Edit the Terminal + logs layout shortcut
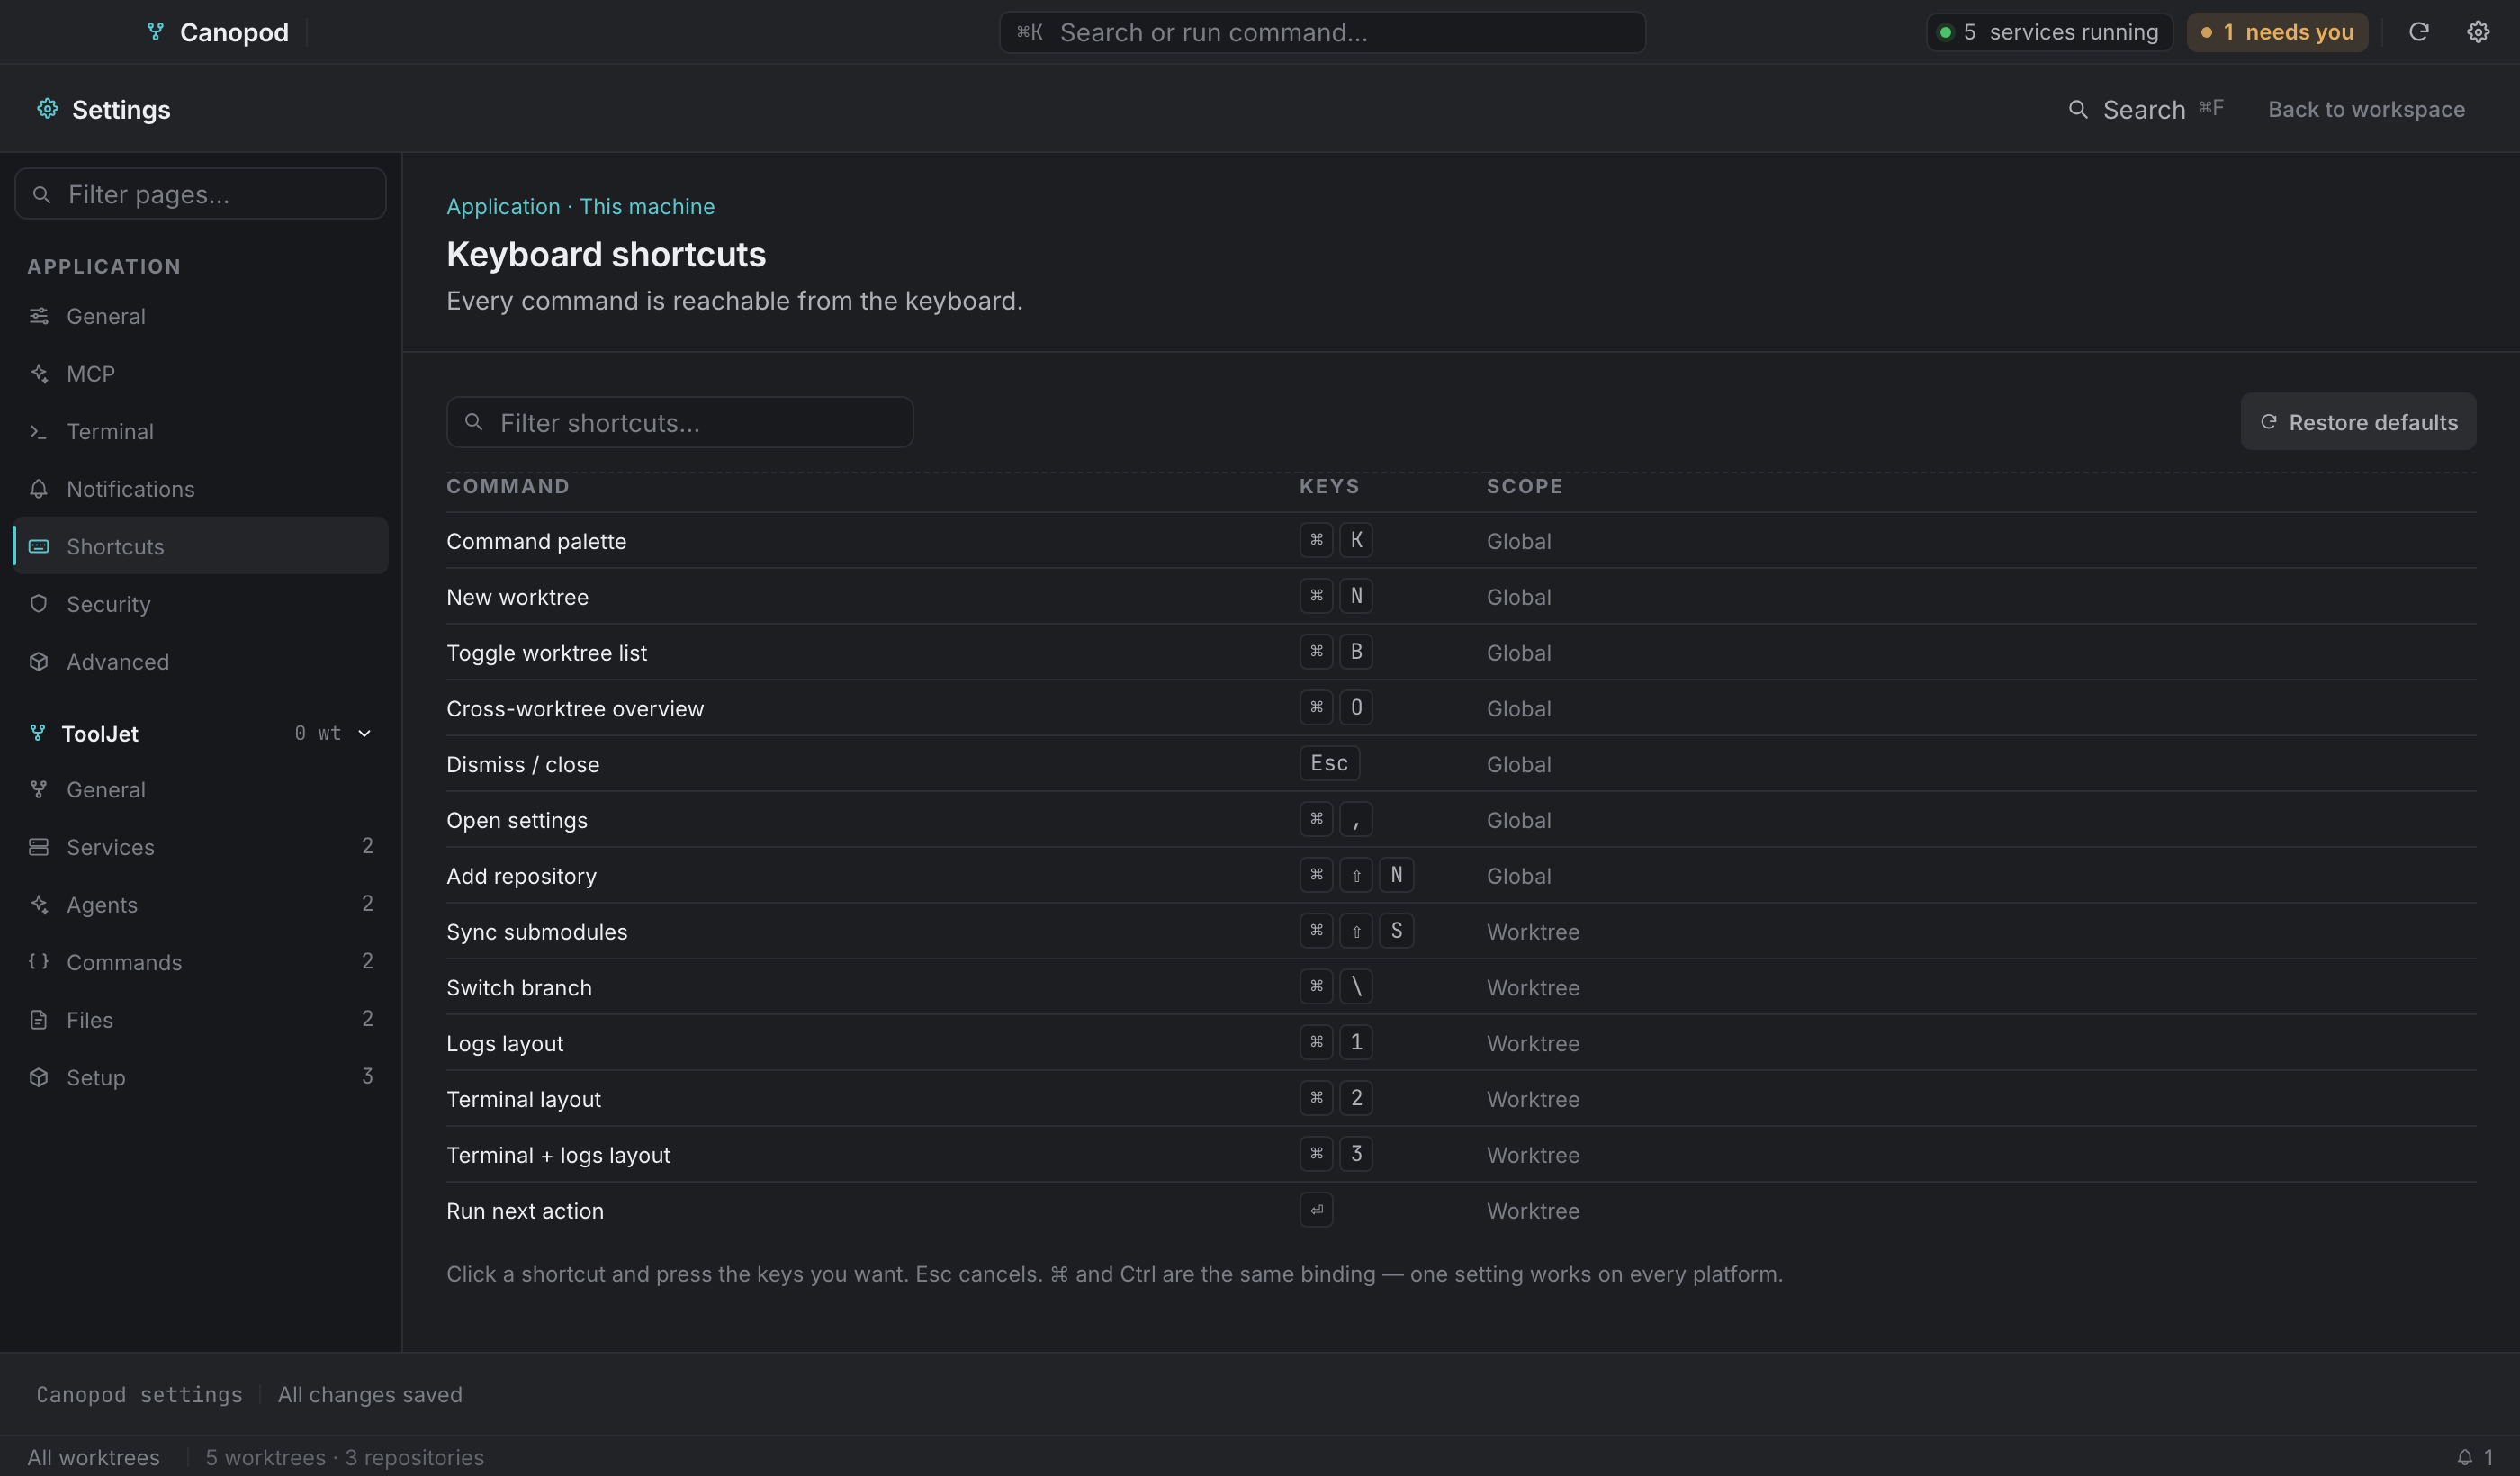2520x1476 pixels. coord(1335,1154)
